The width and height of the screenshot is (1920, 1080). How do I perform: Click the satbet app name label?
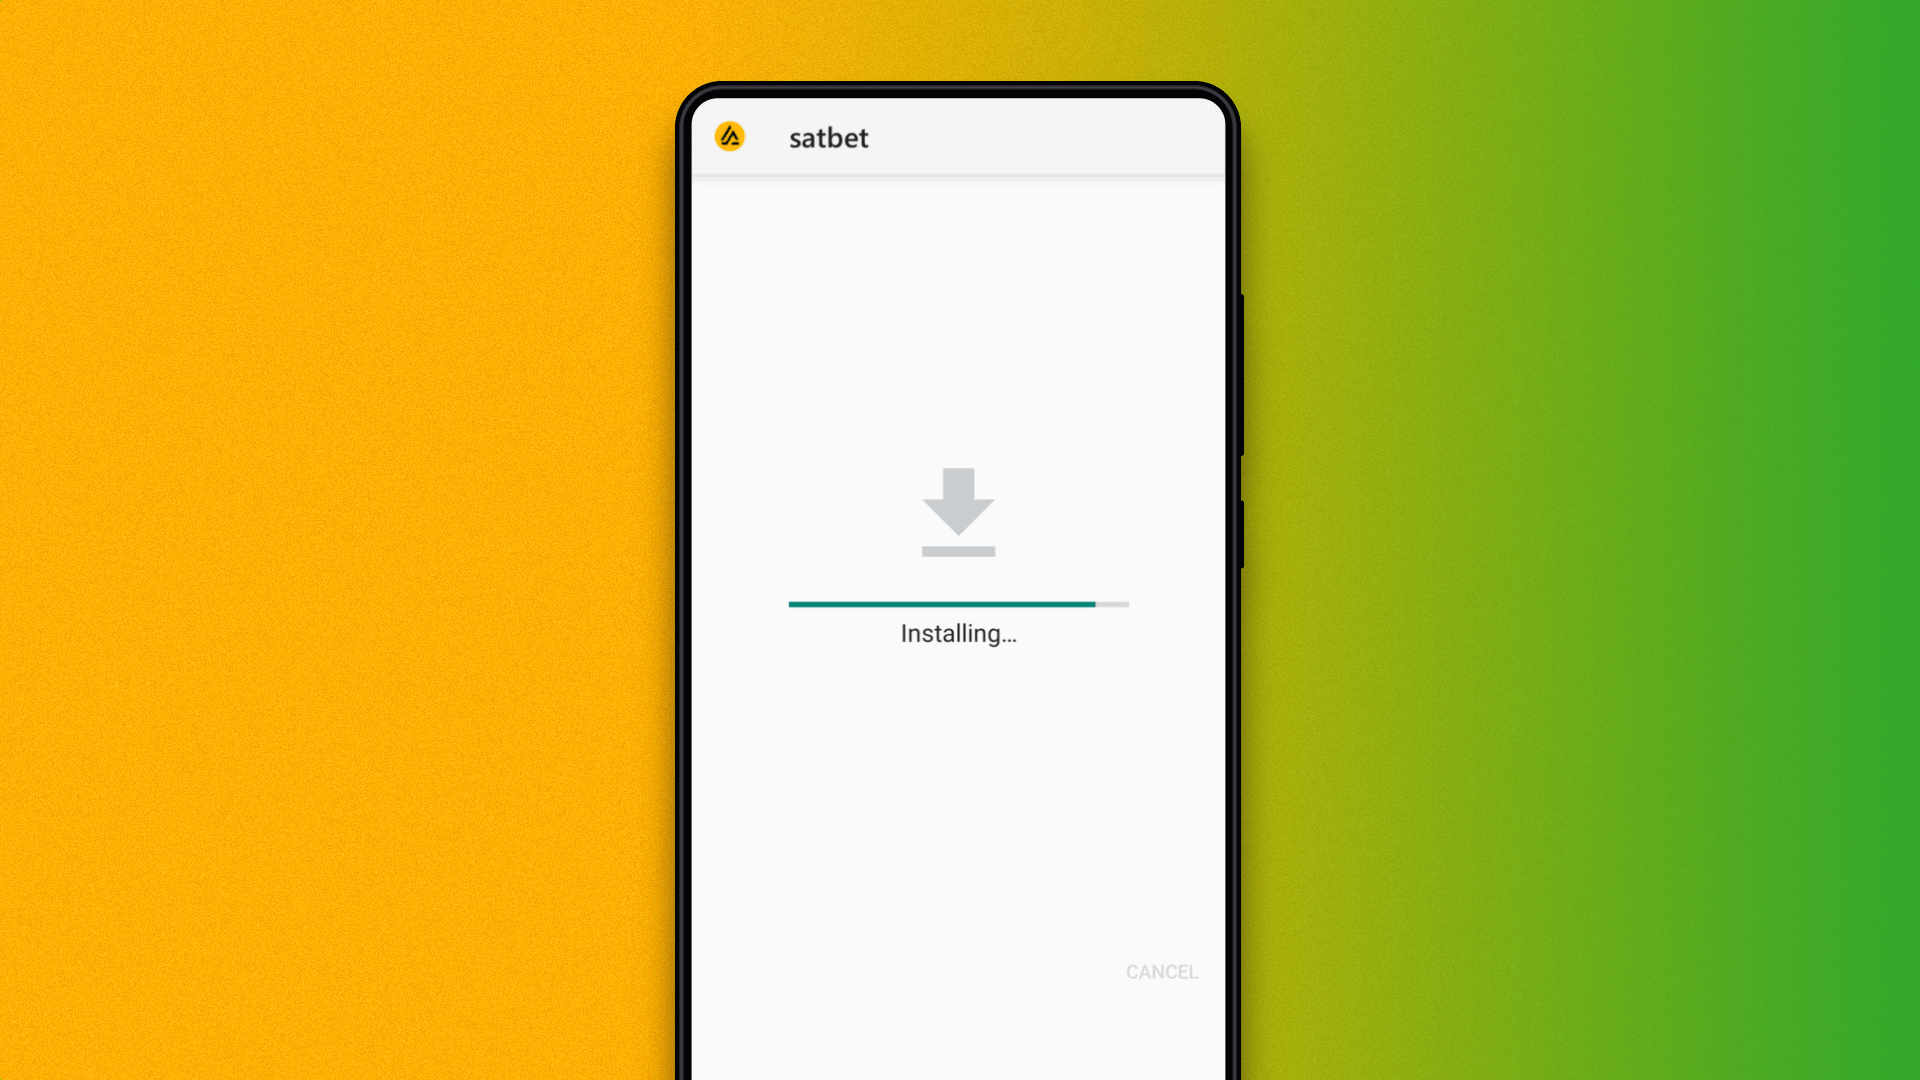point(831,137)
